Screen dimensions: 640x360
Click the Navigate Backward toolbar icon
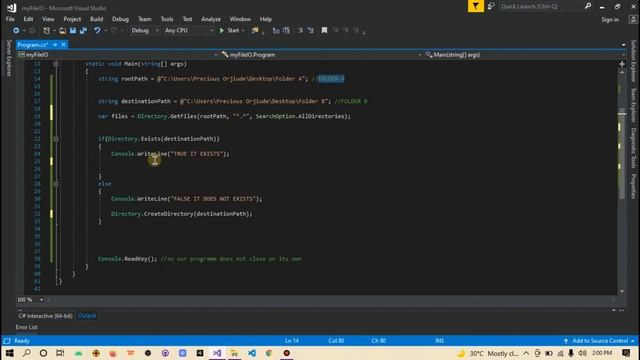tap(16, 31)
